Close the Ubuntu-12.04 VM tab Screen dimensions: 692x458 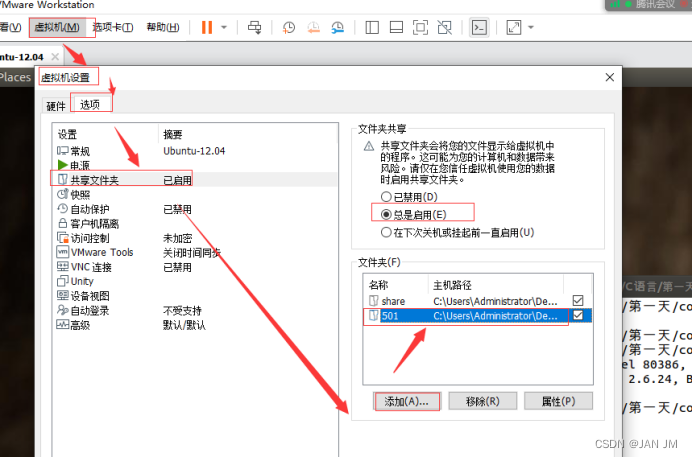[x=55, y=56]
